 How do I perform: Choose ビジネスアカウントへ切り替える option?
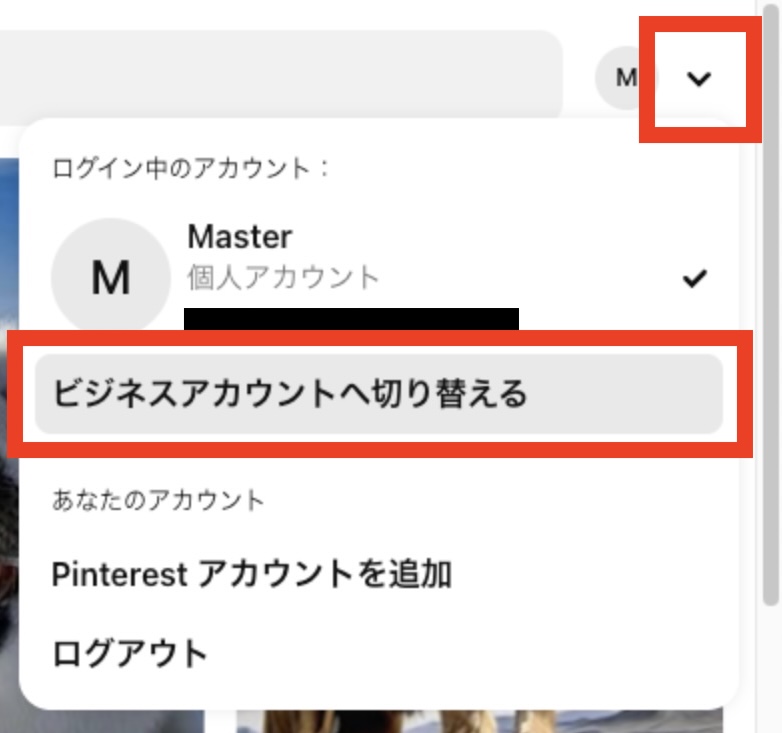tap(379, 394)
